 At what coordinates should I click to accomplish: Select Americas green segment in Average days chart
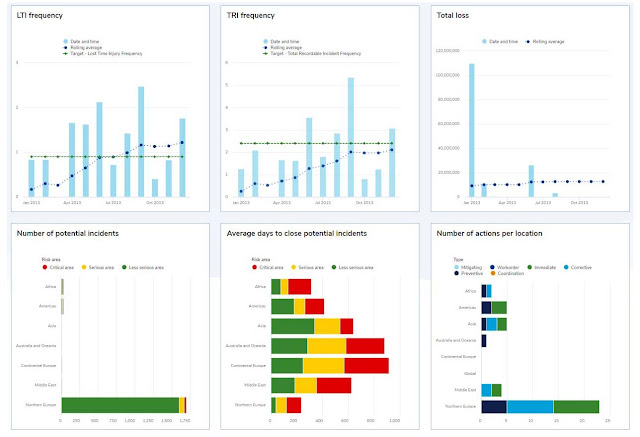point(282,306)
